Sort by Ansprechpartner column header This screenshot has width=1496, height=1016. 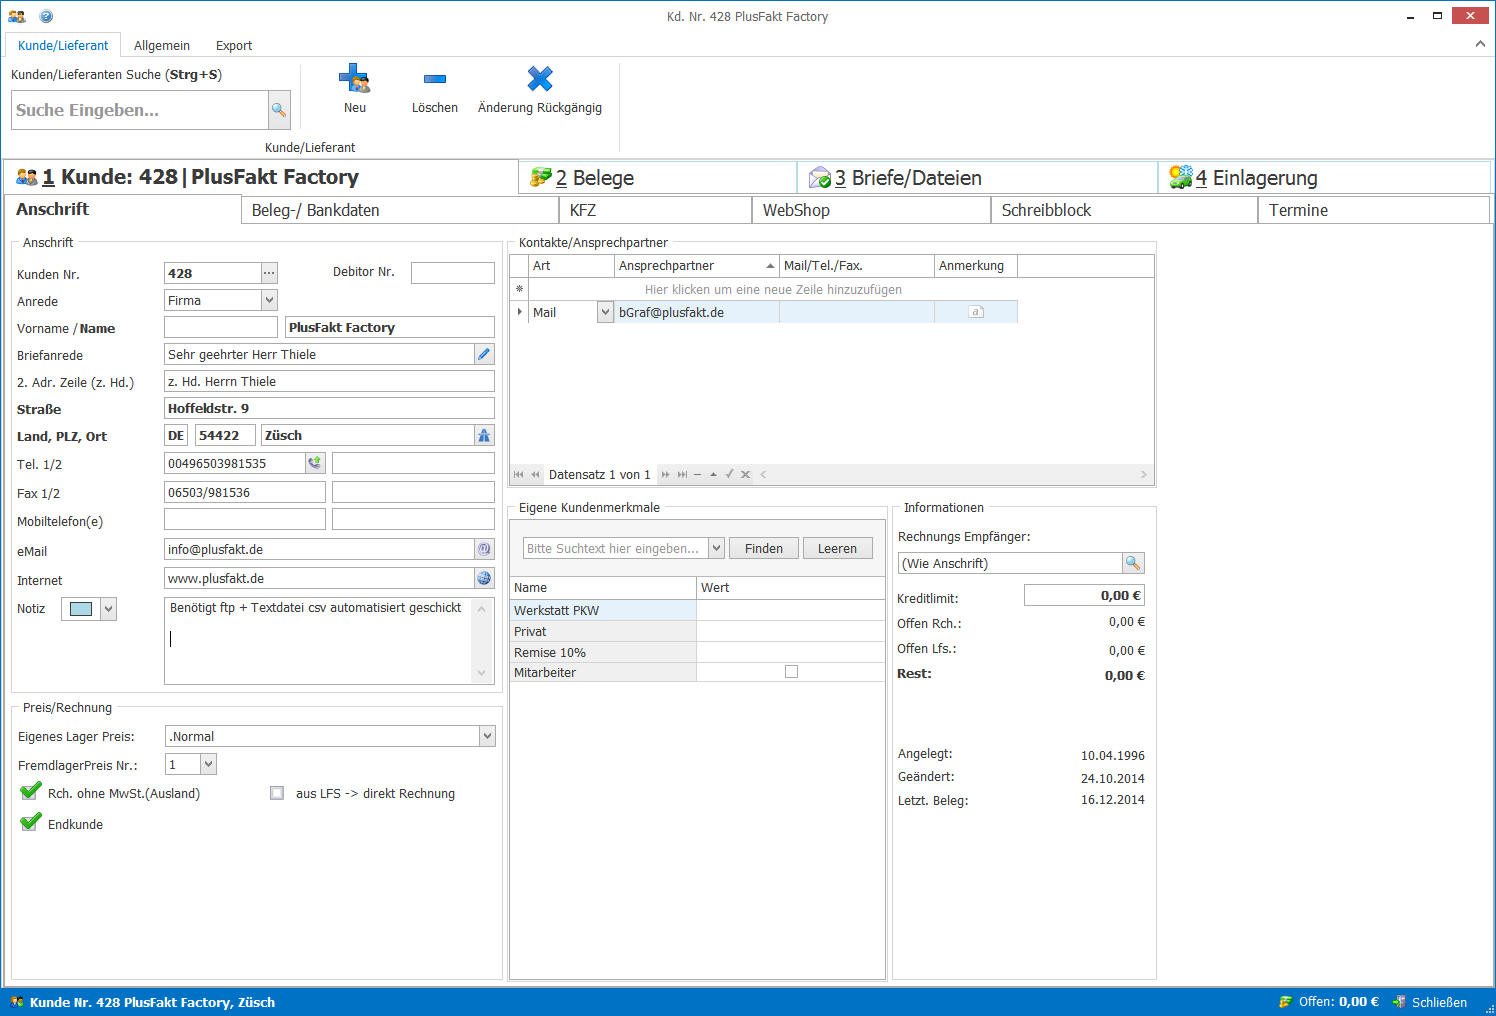point(697,265)
